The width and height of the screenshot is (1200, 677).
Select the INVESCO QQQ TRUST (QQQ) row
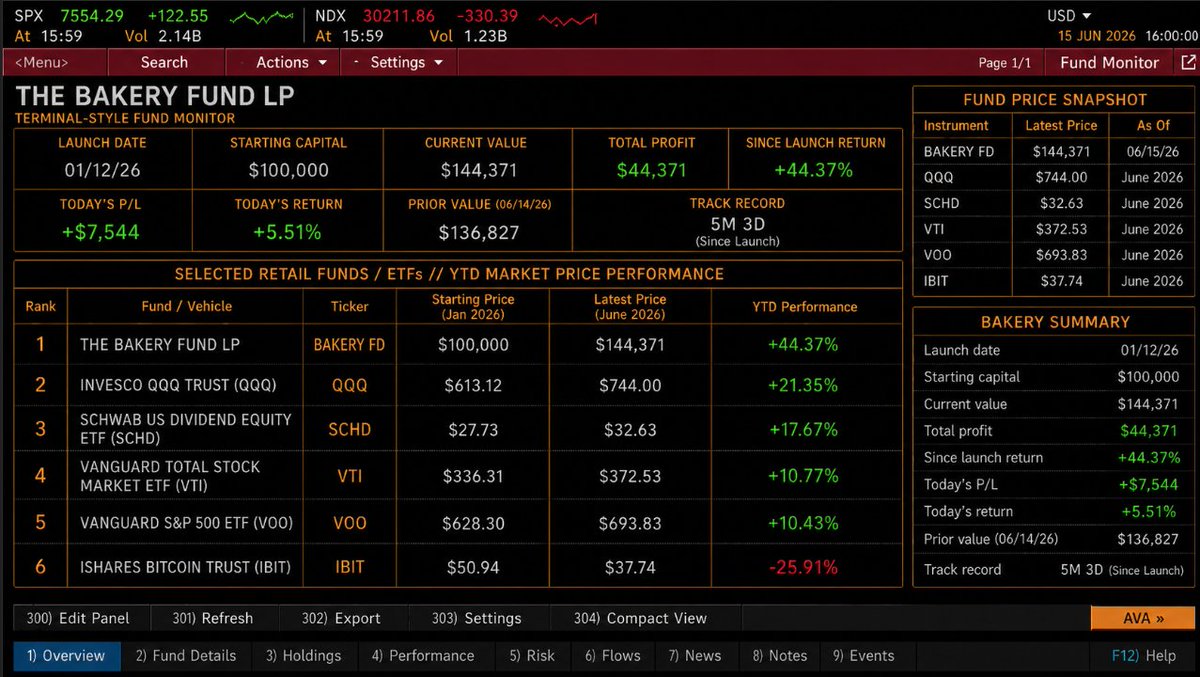pos(458,385)
